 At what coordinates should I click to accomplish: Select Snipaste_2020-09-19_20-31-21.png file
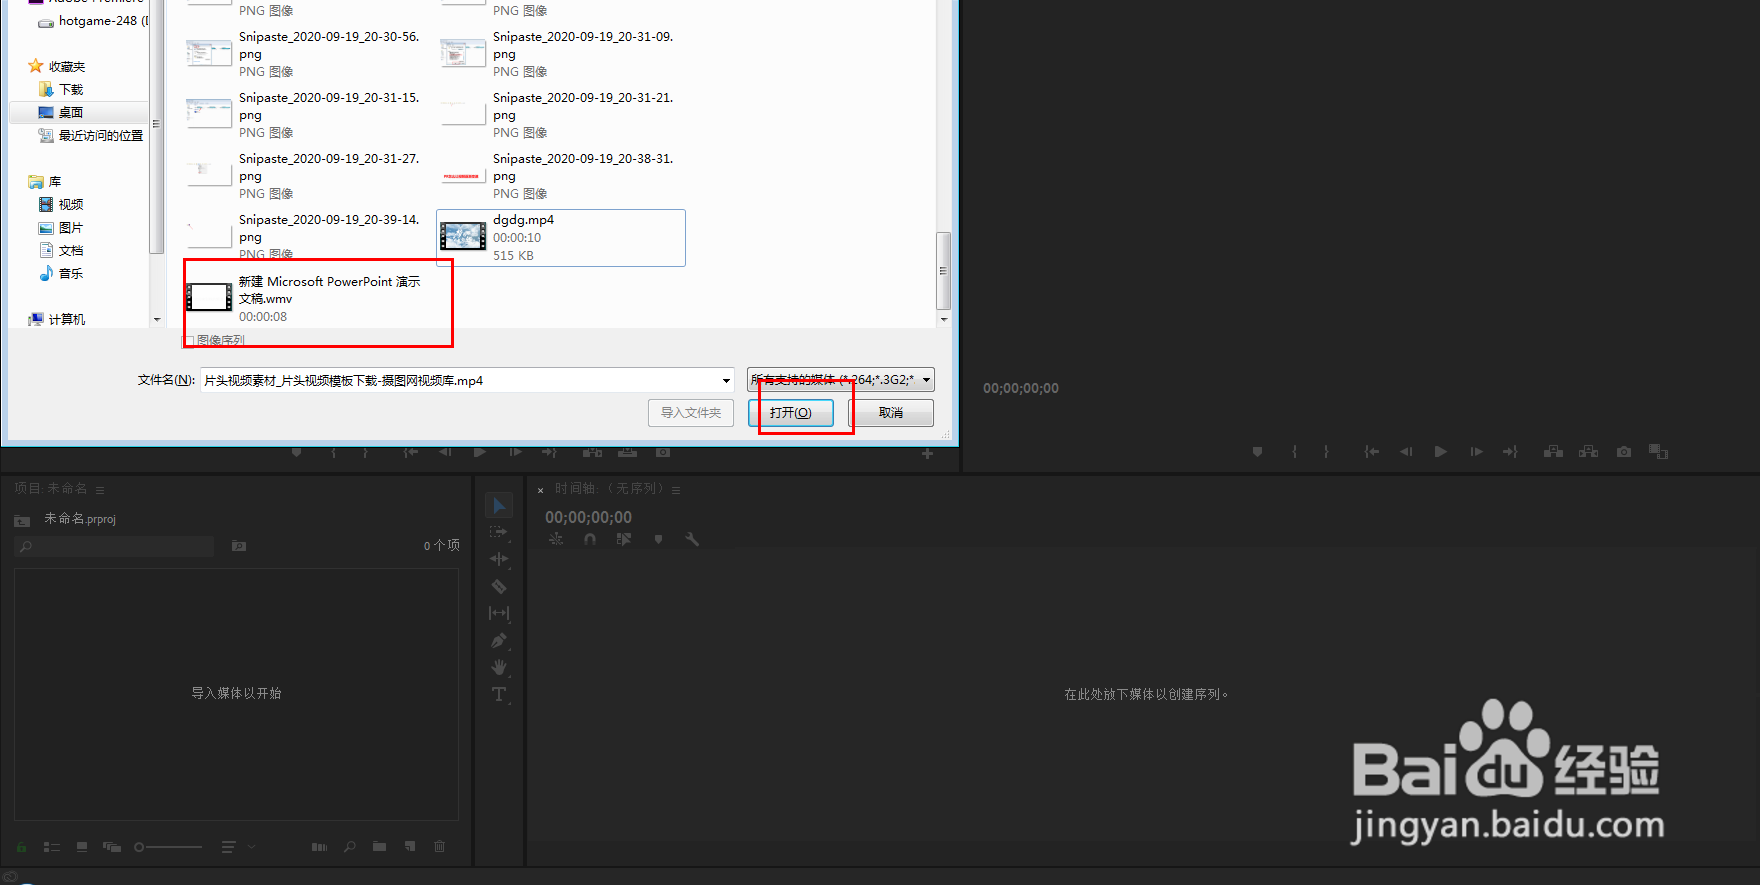point(560,115)
